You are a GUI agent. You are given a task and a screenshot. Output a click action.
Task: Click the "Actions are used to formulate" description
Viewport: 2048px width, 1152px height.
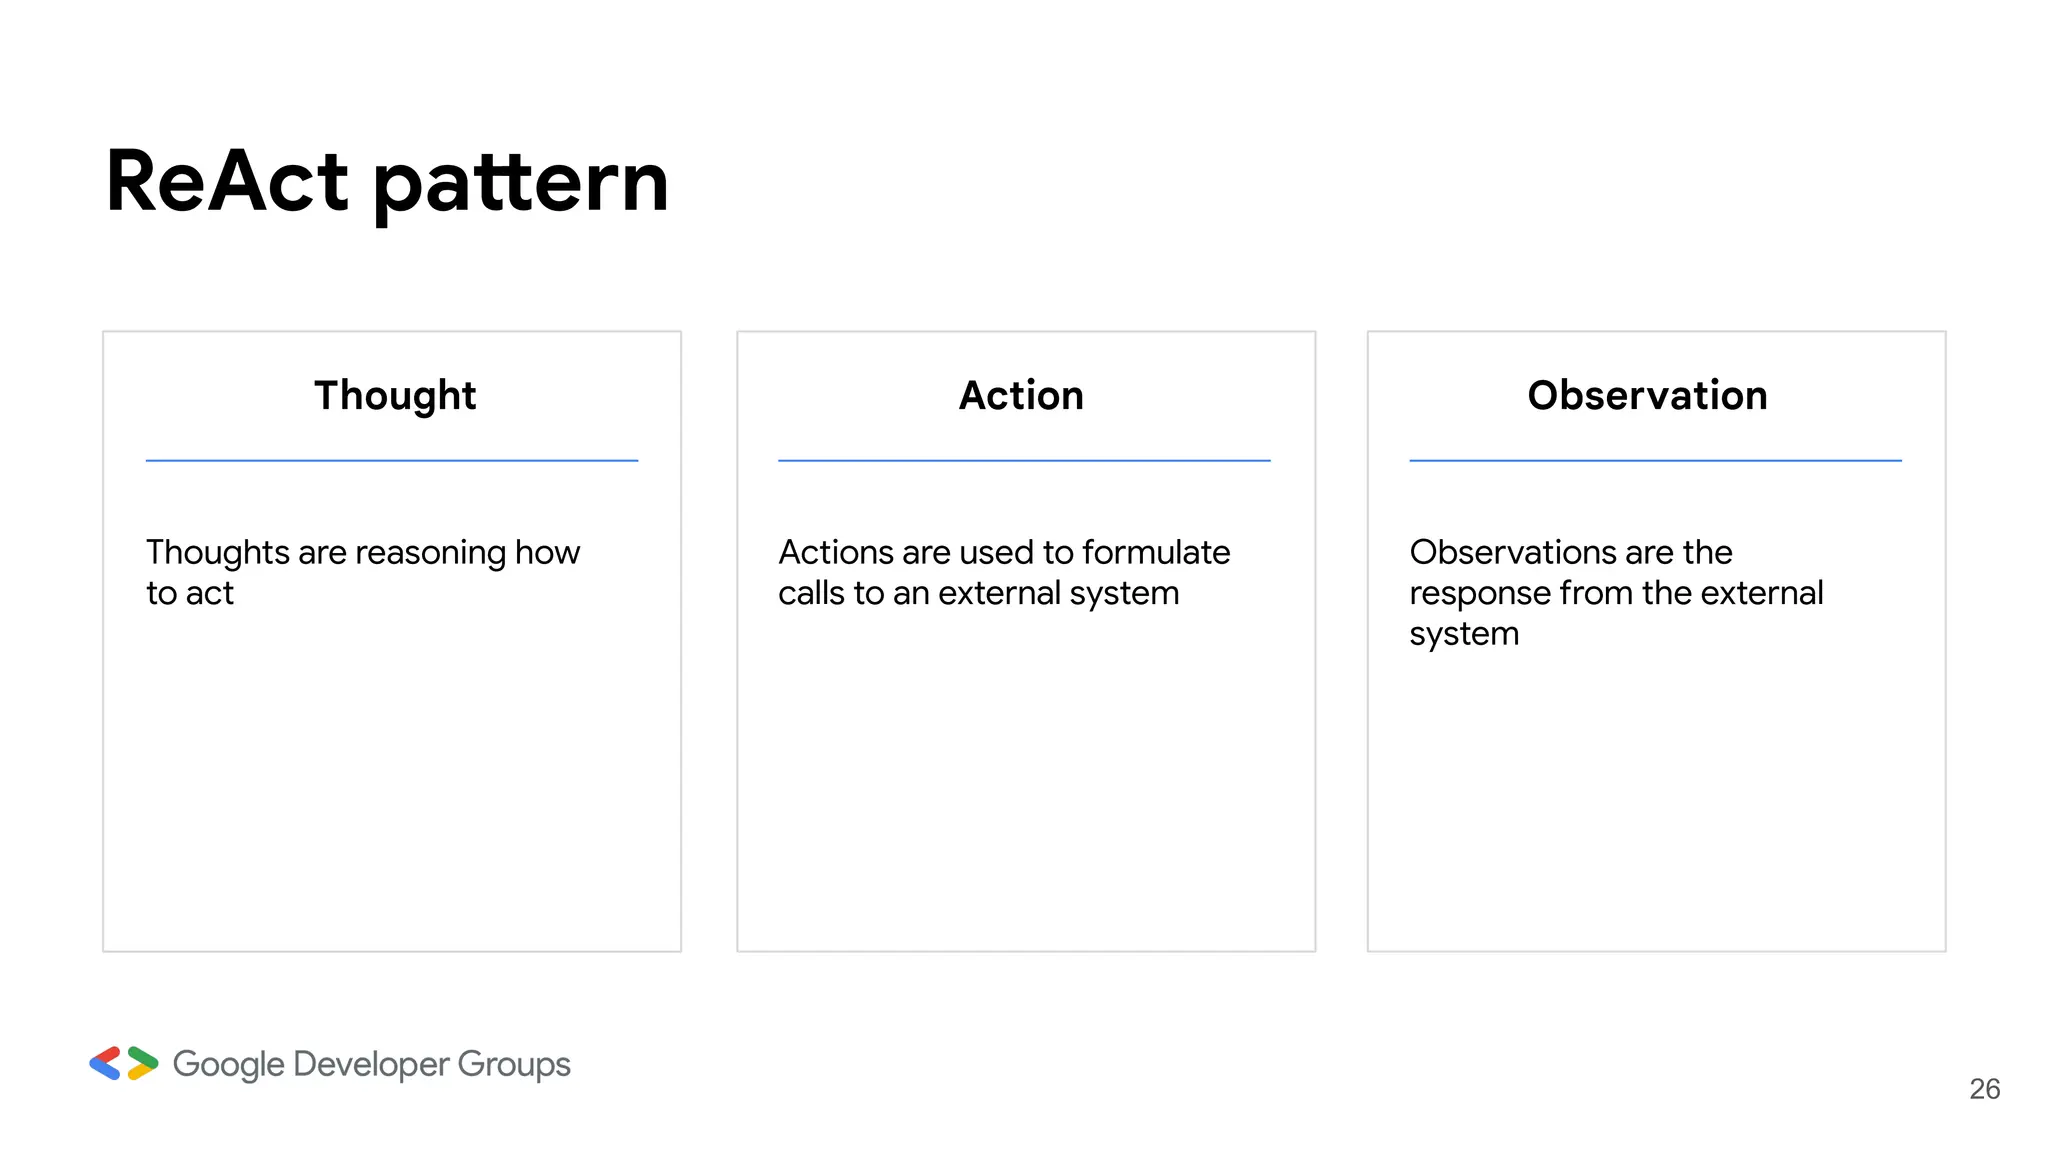click(1004, 572)
